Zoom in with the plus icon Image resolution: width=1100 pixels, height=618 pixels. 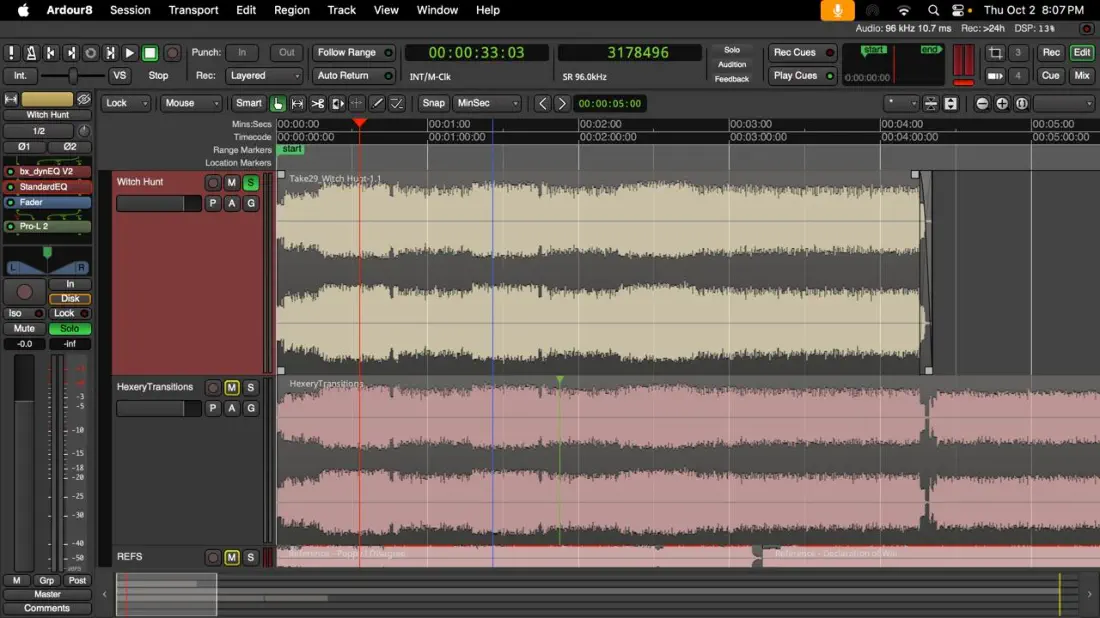pos(1002,104)
